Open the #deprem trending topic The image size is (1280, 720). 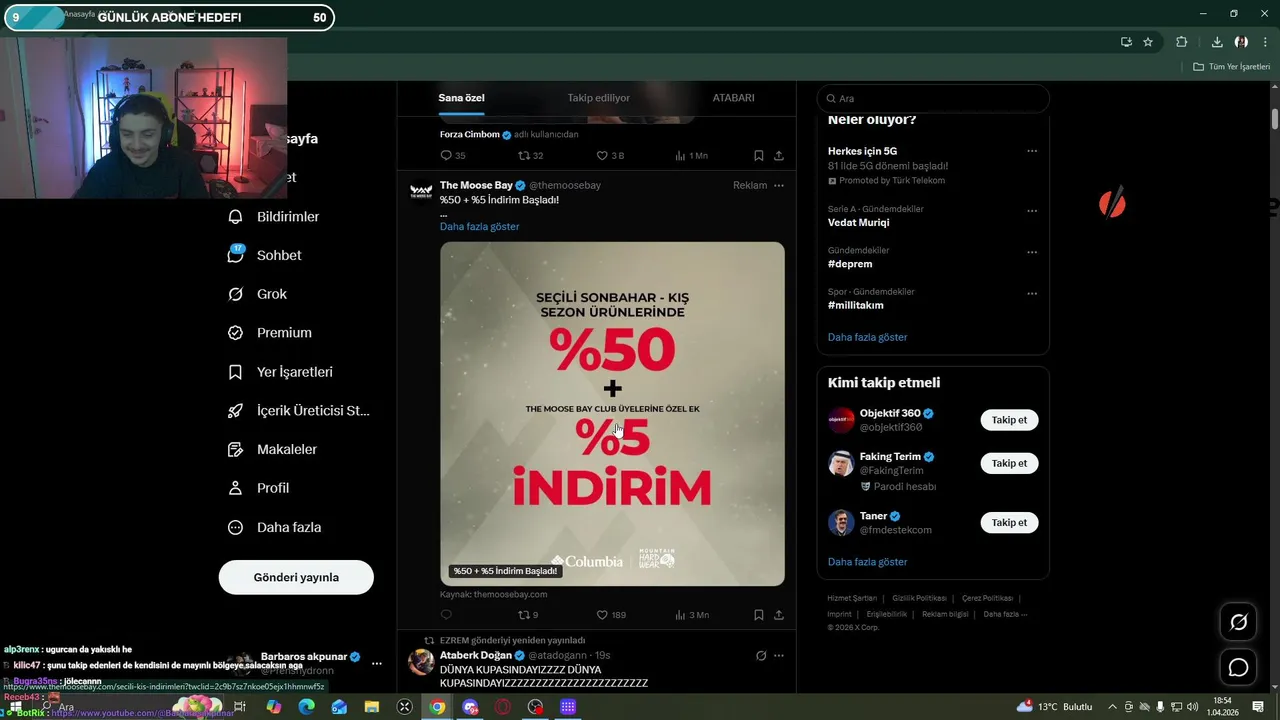point(850,264)
